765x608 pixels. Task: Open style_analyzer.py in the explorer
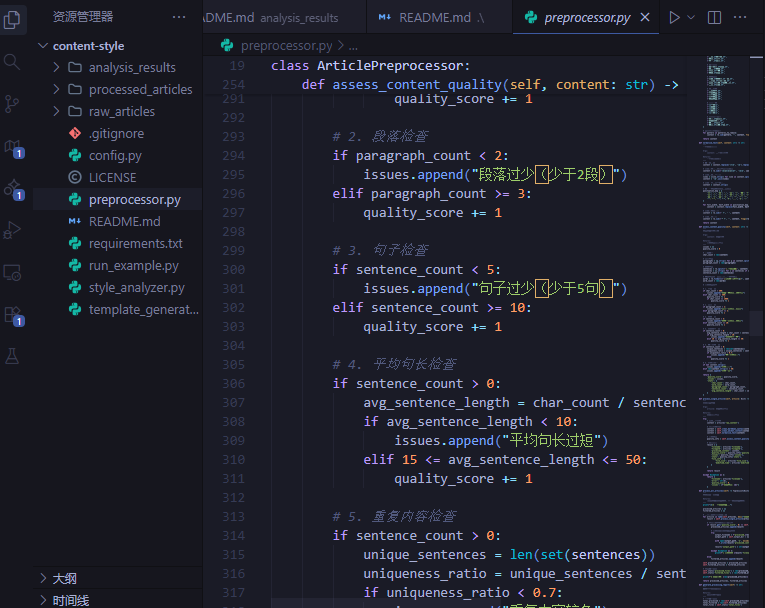[x=136, y=287]
